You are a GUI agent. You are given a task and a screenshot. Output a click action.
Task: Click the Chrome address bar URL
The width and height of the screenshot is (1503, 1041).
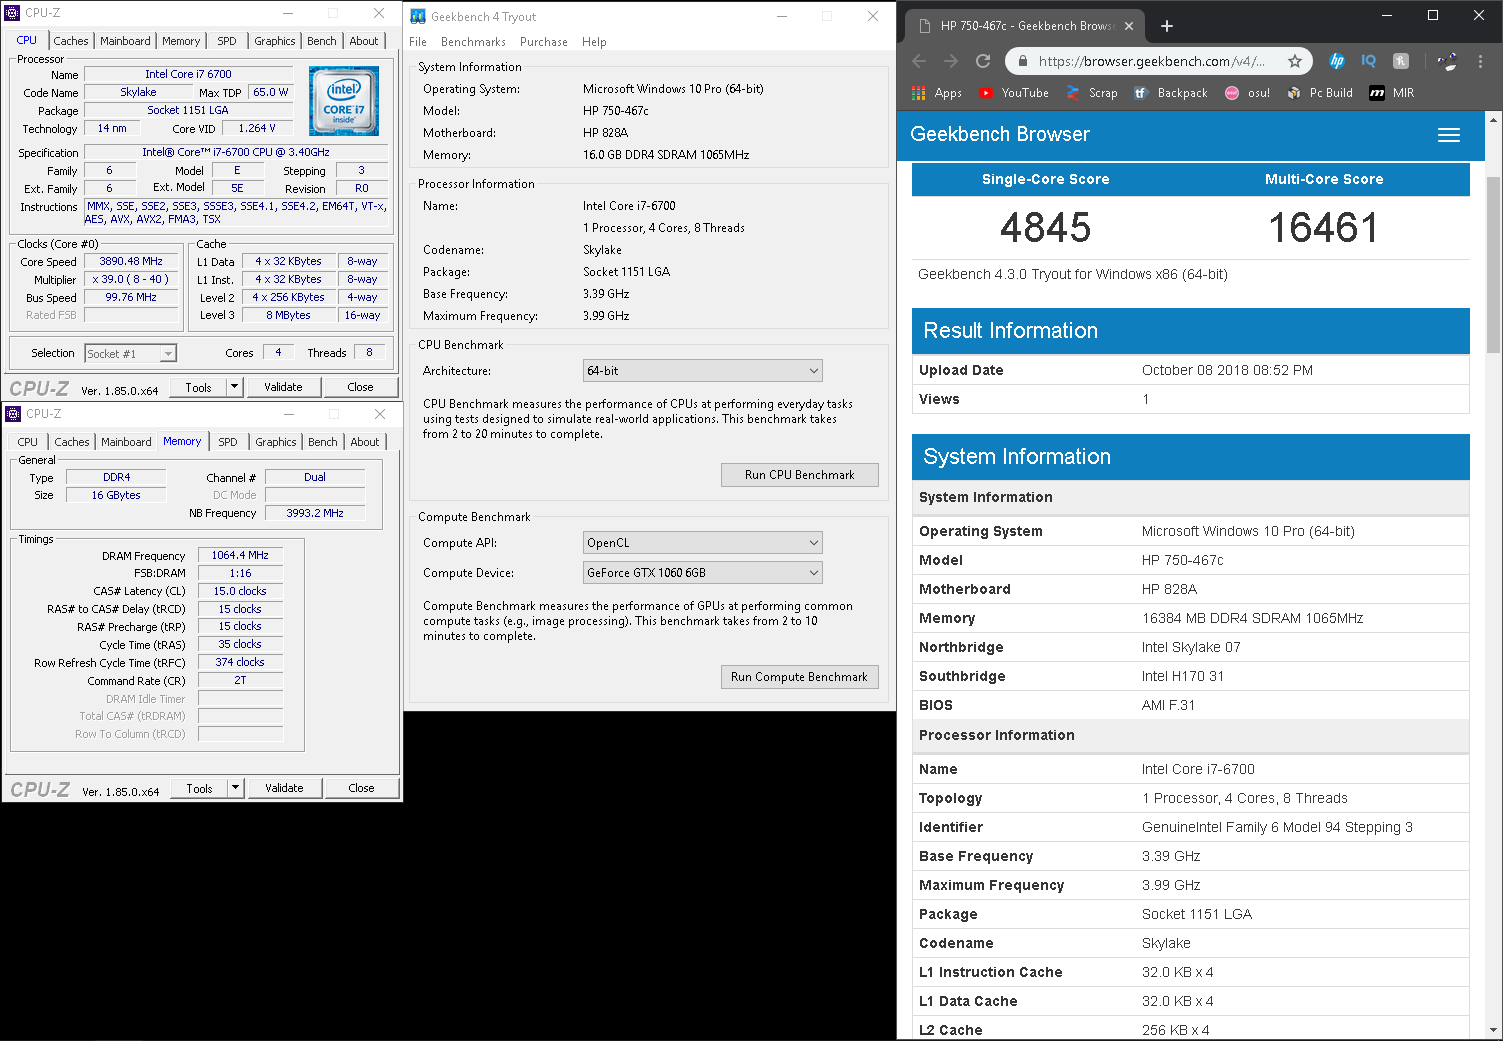pos(1152,61)
